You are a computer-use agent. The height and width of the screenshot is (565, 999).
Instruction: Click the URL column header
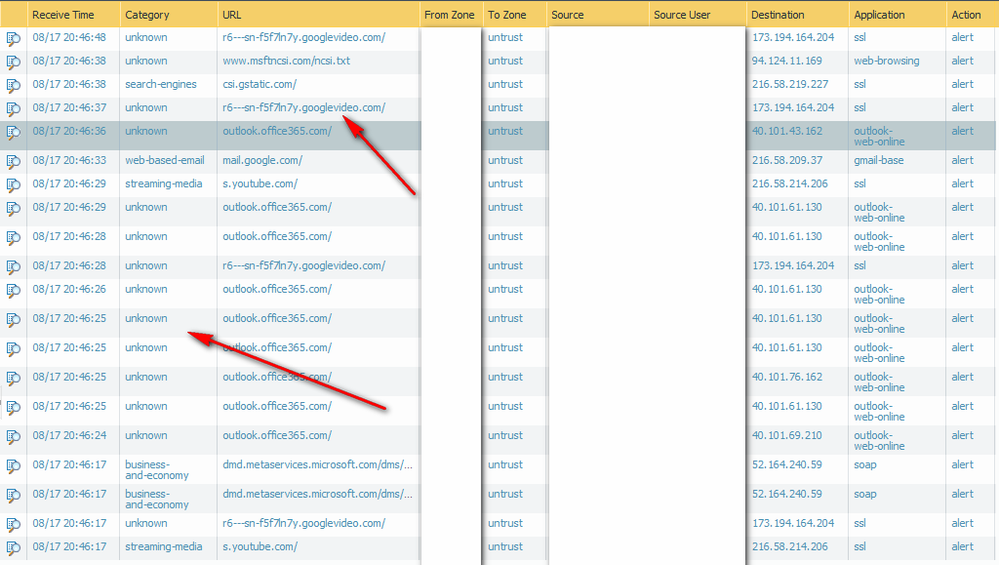232,15
